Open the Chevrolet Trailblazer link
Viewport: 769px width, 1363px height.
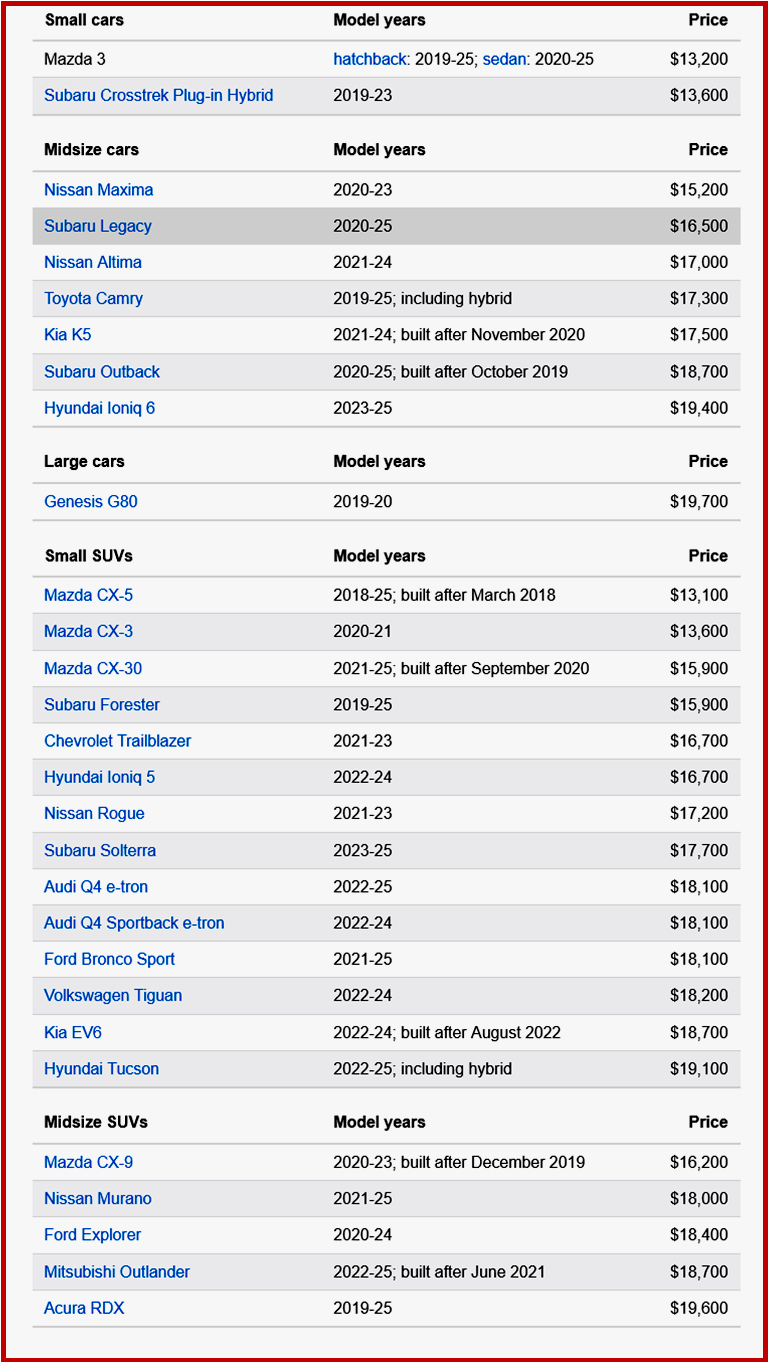tap(117, 741)
